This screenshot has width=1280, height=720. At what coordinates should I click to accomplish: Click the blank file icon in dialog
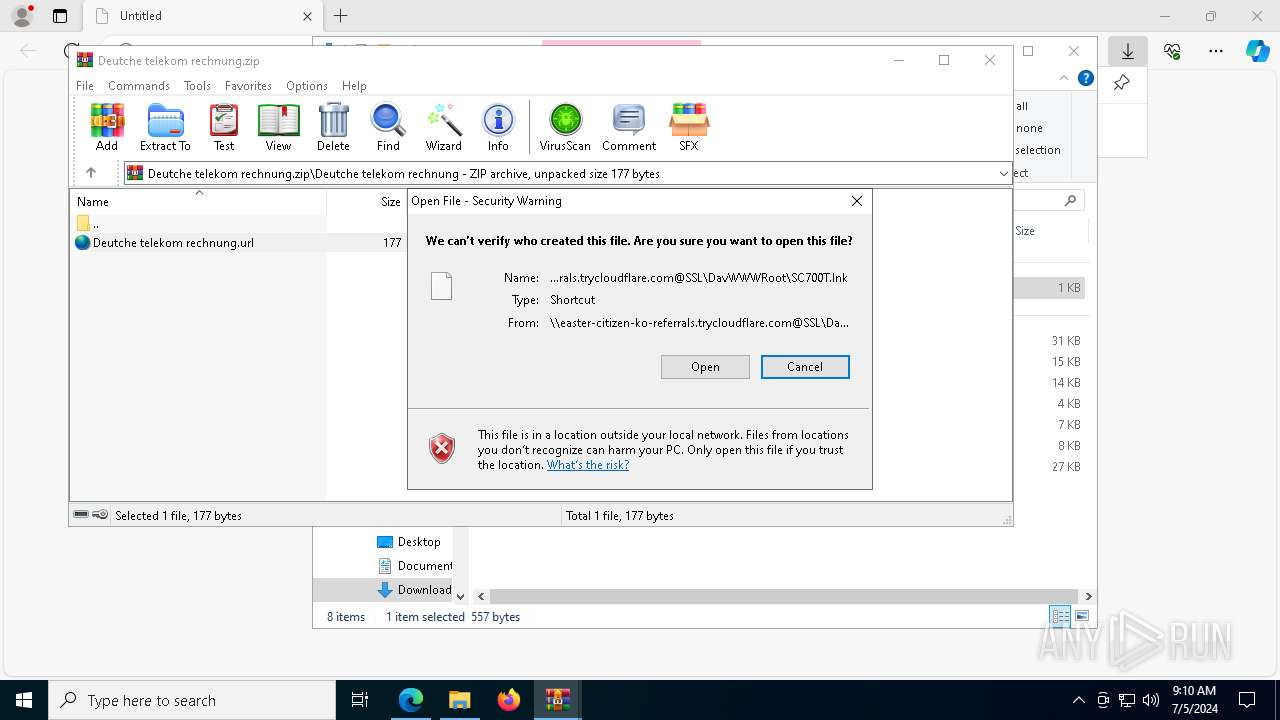(441, 286)
